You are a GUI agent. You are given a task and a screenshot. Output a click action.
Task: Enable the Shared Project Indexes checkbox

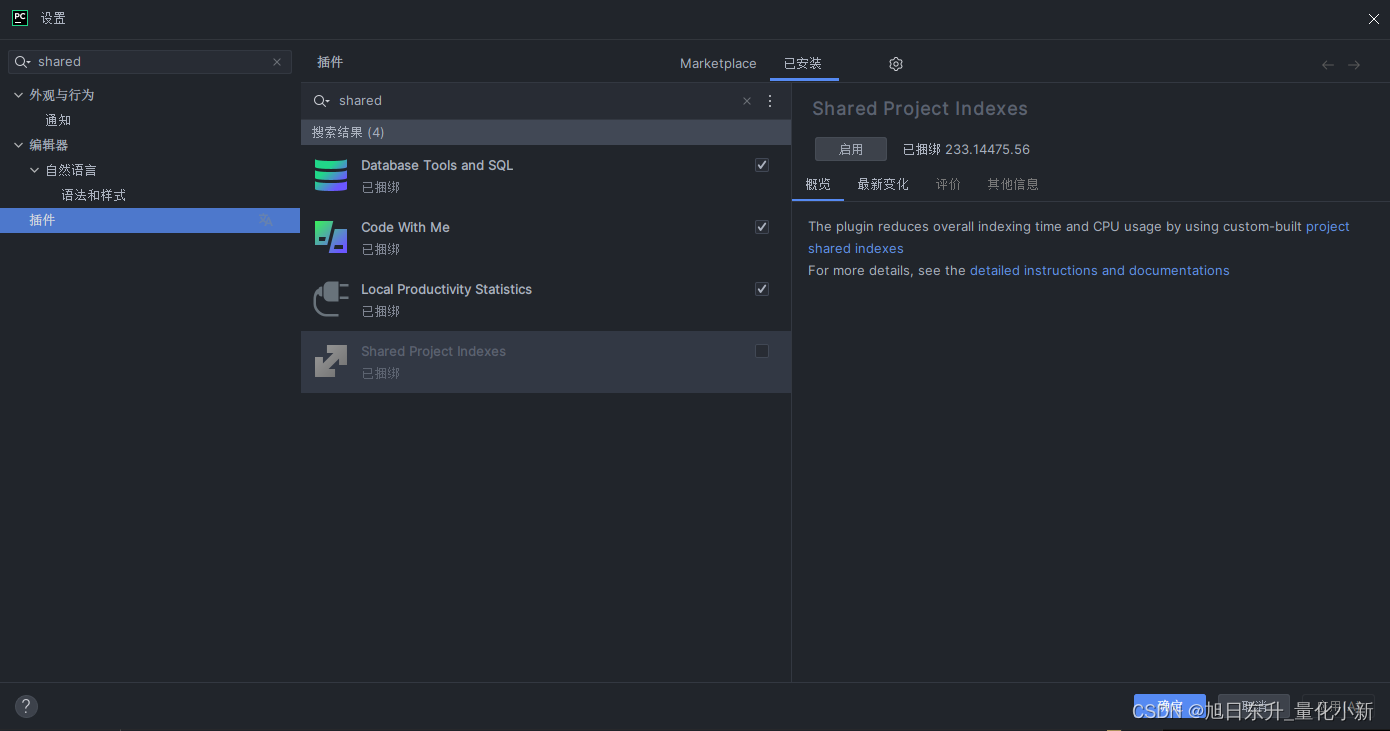(762, 351)
